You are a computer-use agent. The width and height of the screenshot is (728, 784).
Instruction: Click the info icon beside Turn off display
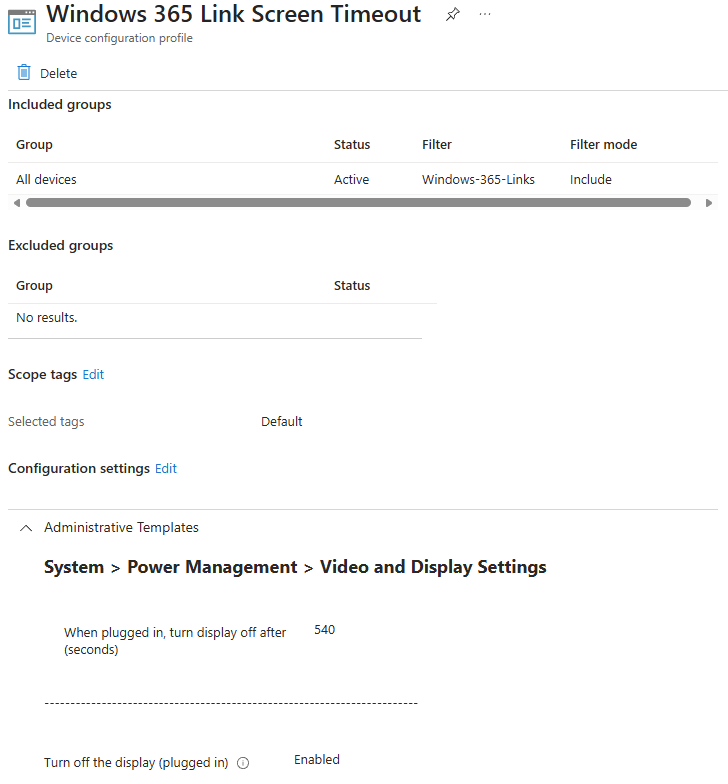click(x=243, y=763)
